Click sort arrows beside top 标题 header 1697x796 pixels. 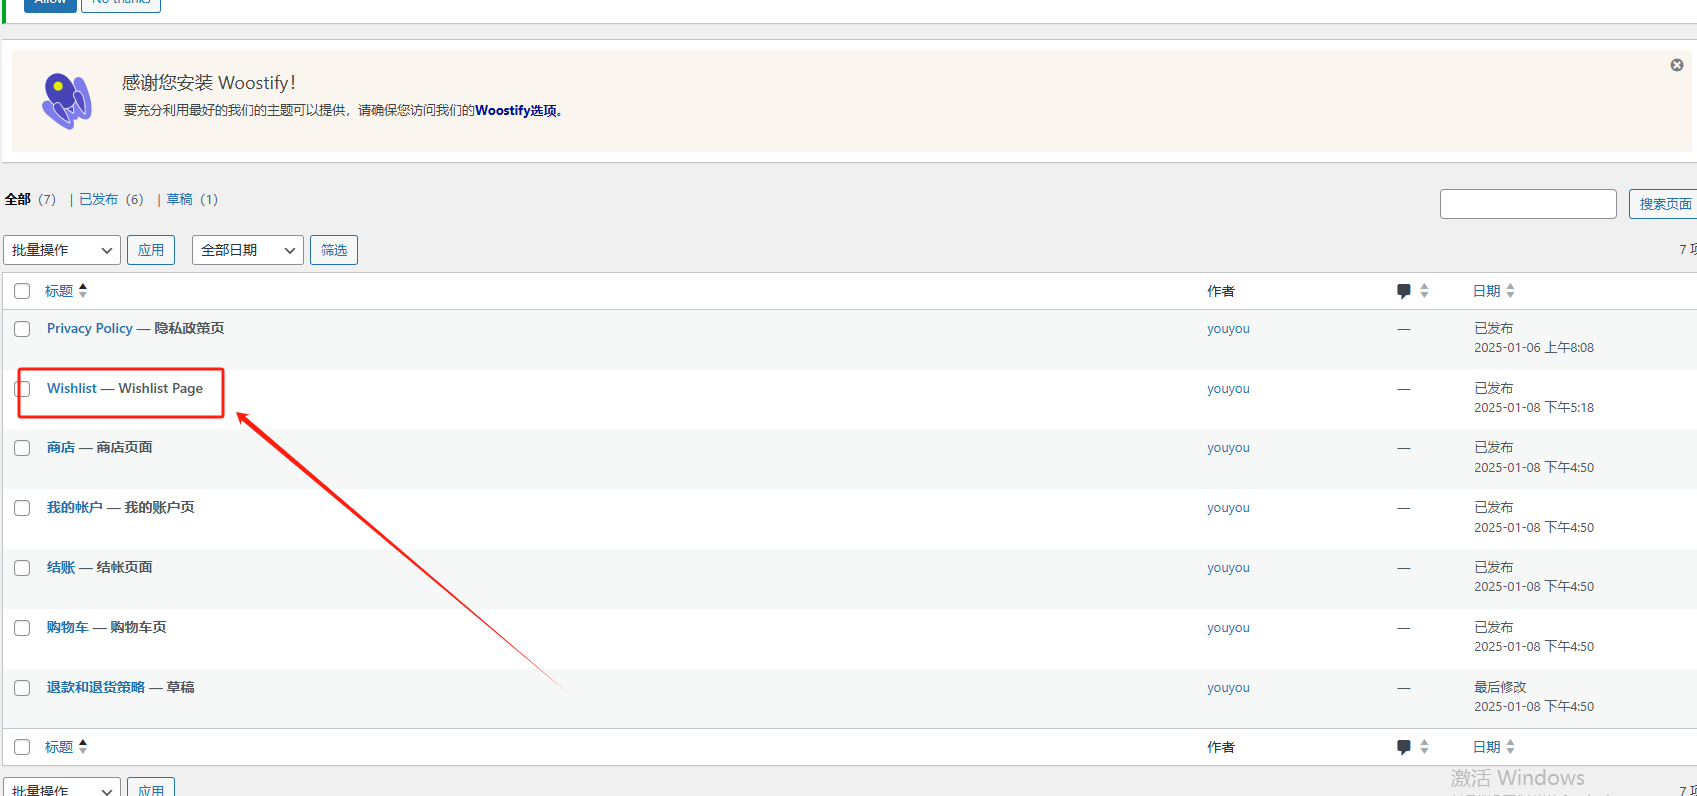coord(83,291)
